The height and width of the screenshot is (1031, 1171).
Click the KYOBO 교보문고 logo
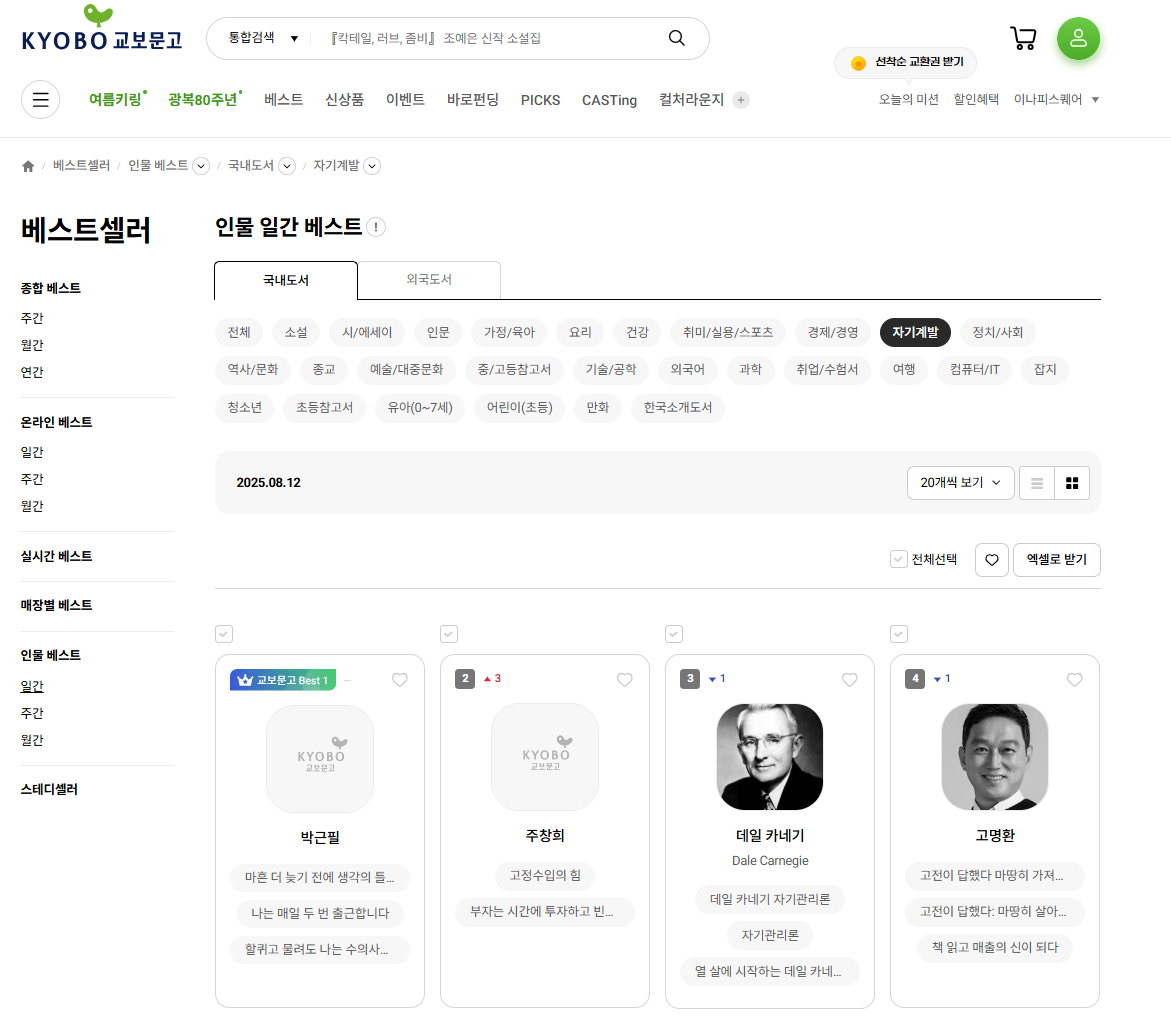tap(101, 32)
